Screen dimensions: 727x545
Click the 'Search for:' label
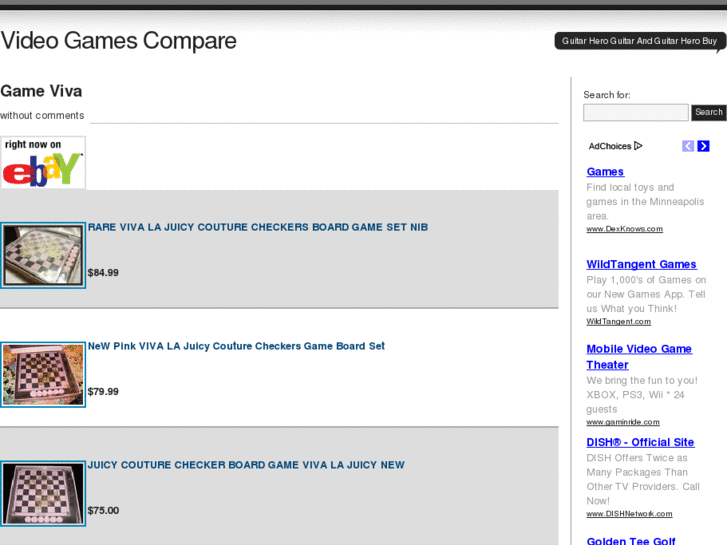[x=607, y=95]
